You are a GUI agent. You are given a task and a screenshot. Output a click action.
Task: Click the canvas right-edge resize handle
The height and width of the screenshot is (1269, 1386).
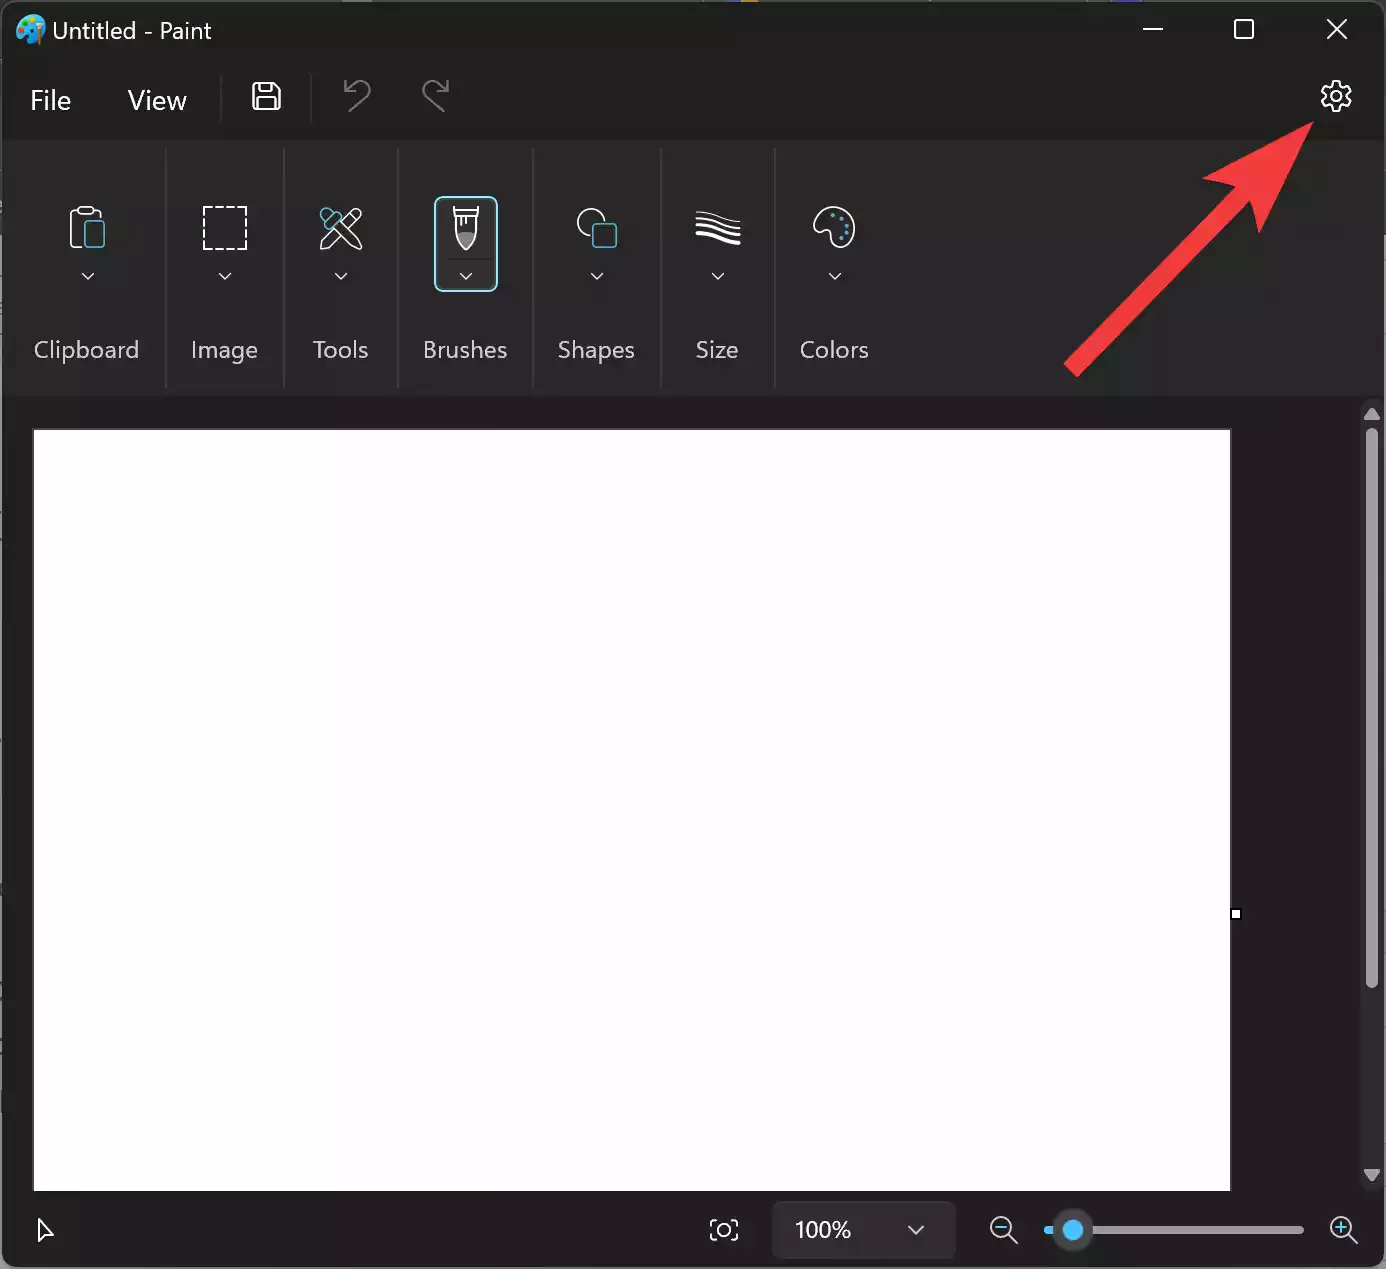(1236, 914)
